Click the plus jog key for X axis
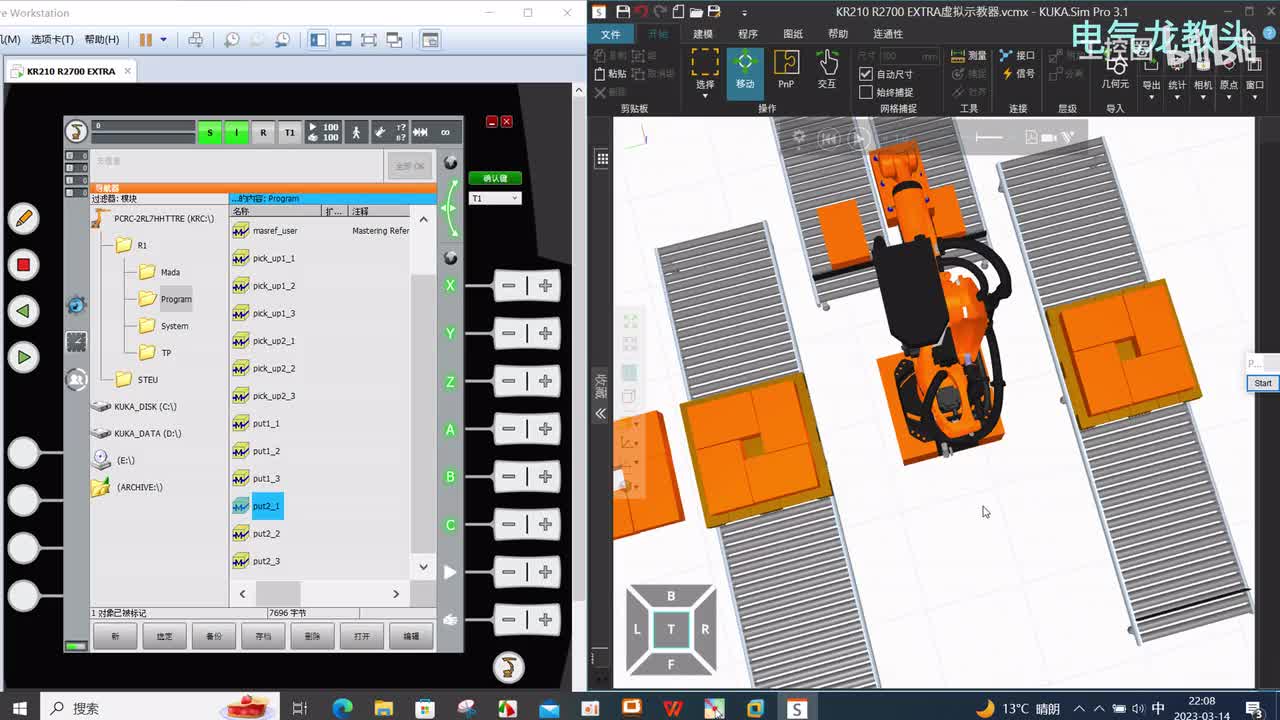The width and height of the screenshot is (1280, 720). (545, 286)
